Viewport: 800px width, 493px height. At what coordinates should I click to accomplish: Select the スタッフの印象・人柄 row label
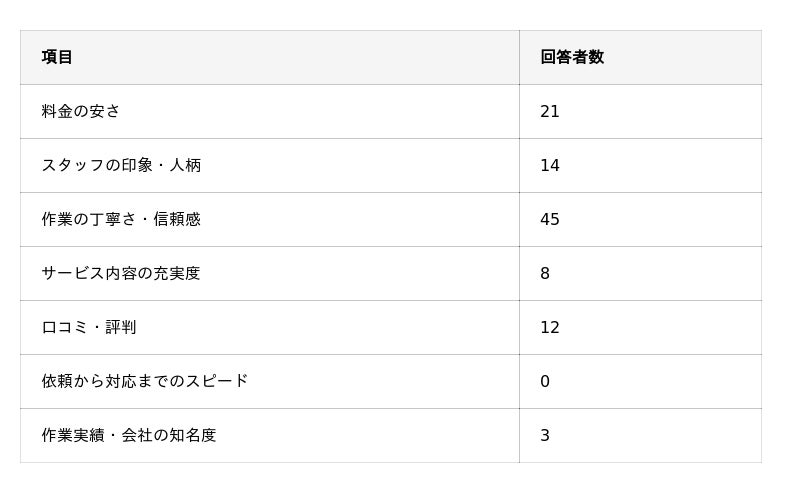(x=121, y=165)
